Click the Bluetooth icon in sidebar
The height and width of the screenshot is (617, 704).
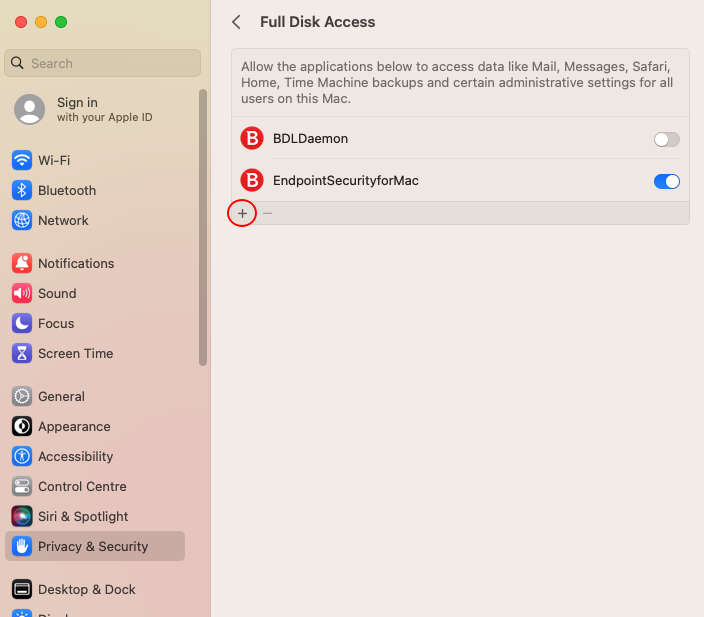(22, 190)
